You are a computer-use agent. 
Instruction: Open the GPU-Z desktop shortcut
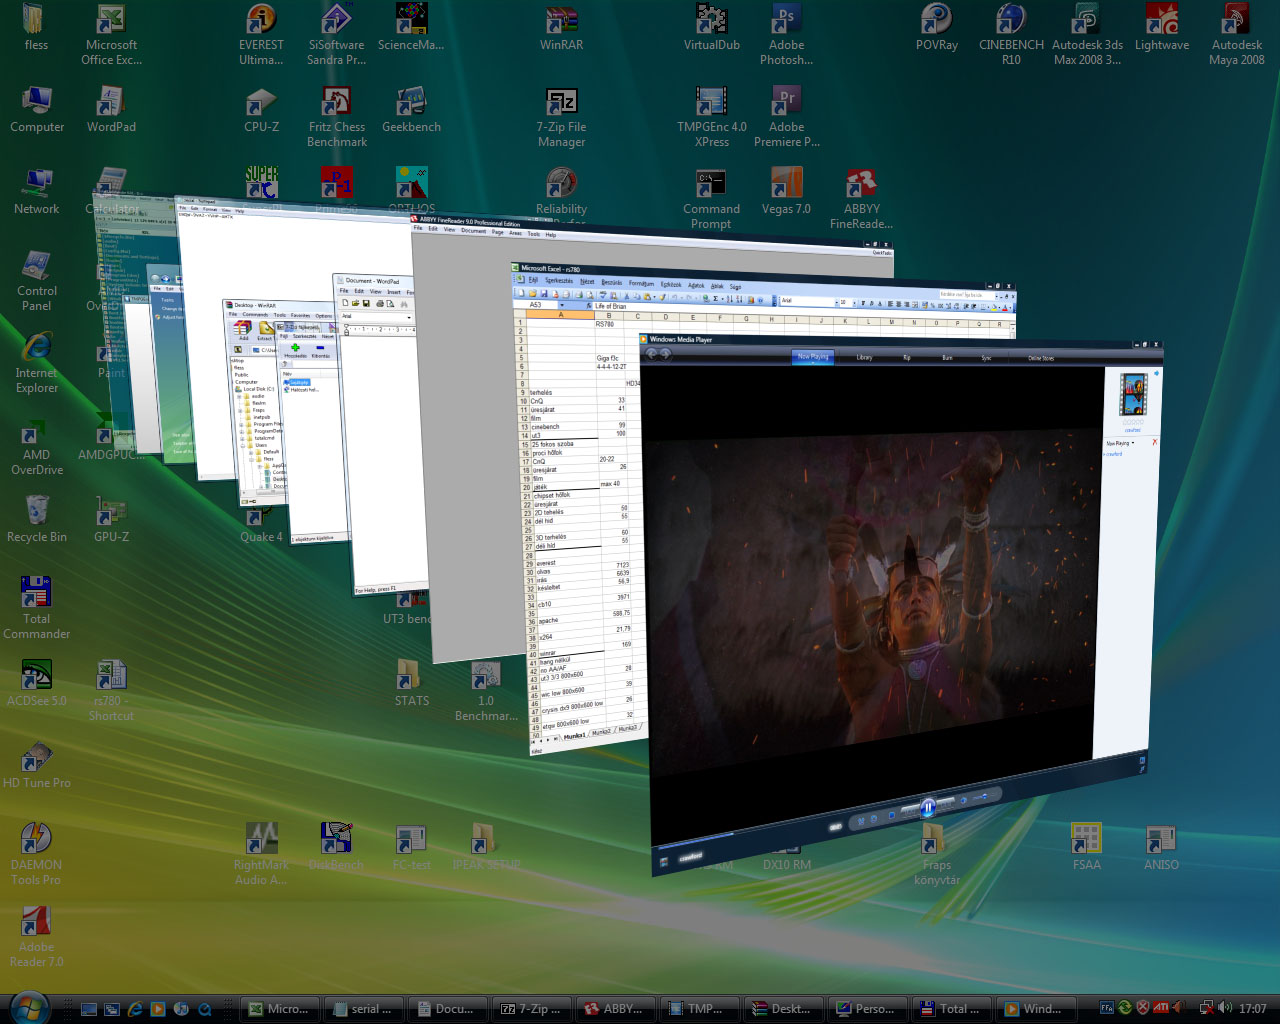click(x=111, y=520)
